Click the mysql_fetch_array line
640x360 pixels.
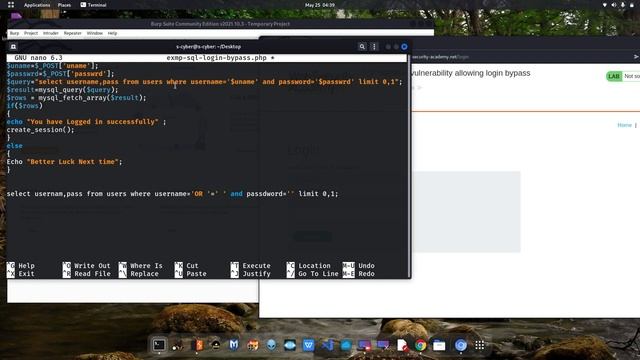pos(76,98)
